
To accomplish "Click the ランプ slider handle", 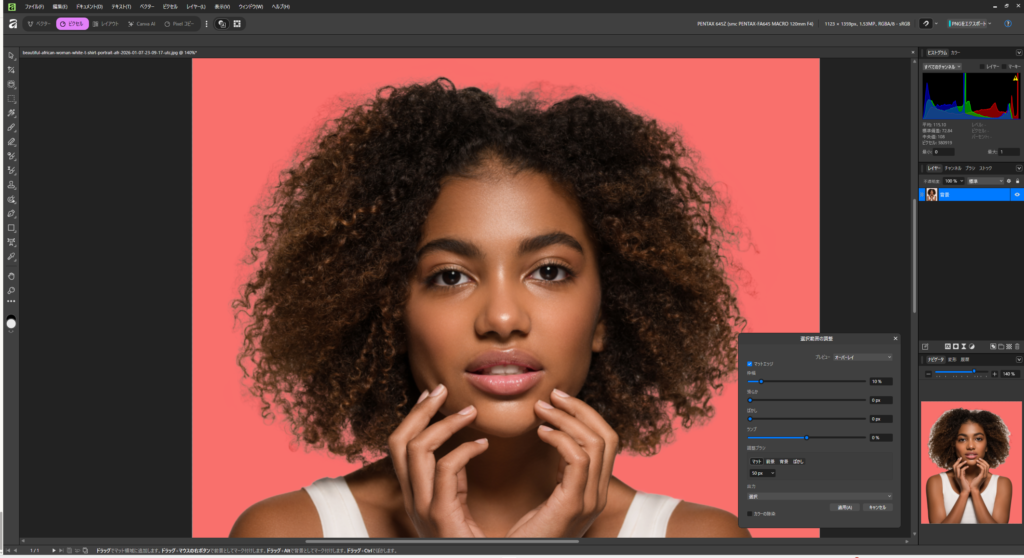I will point(806,437).
